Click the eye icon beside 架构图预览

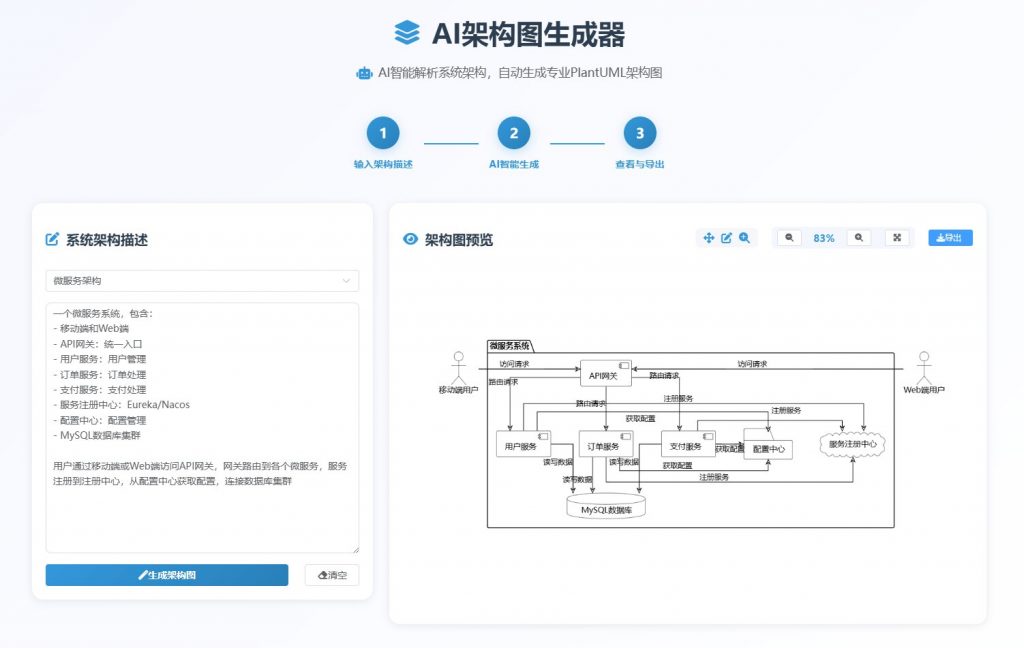click(410, 240)
